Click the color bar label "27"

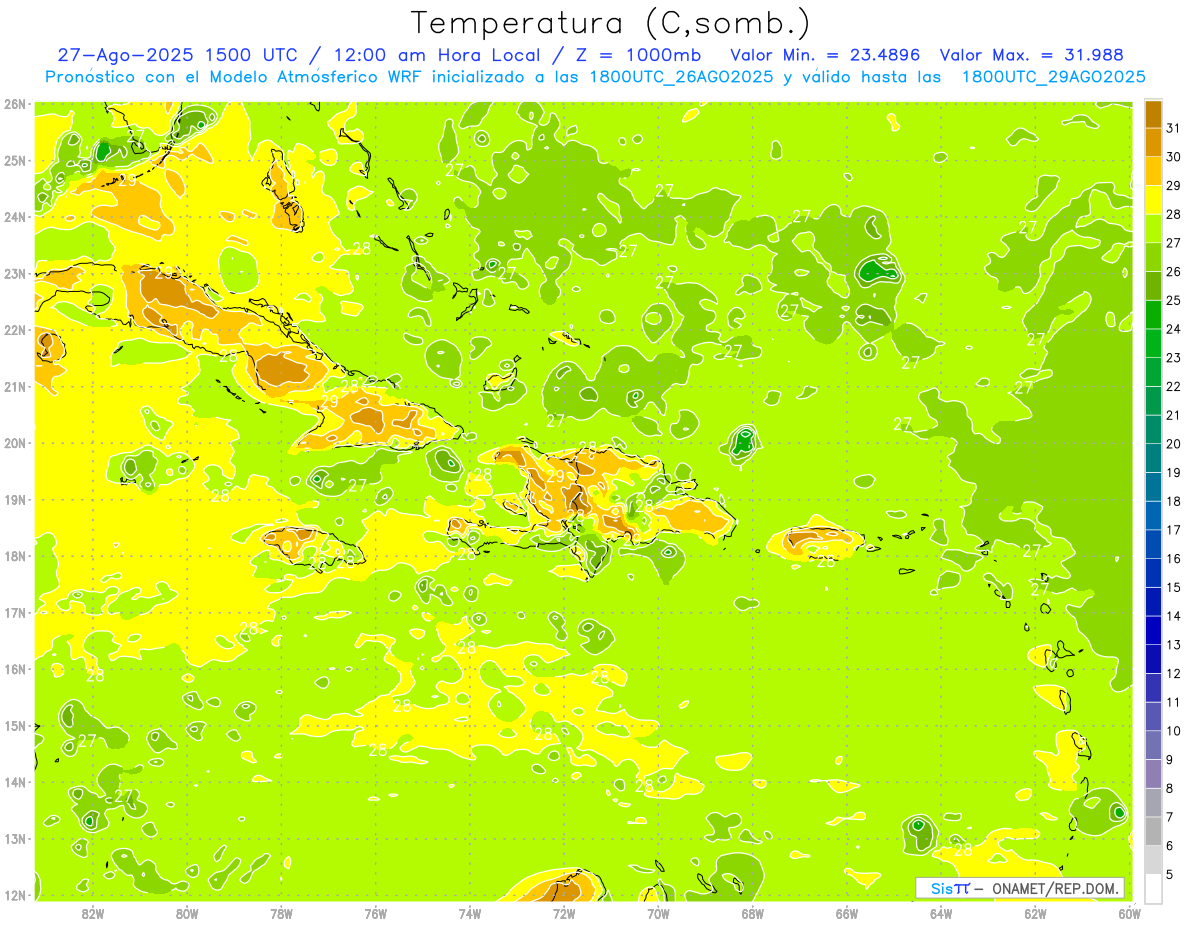click(1173, 243)
